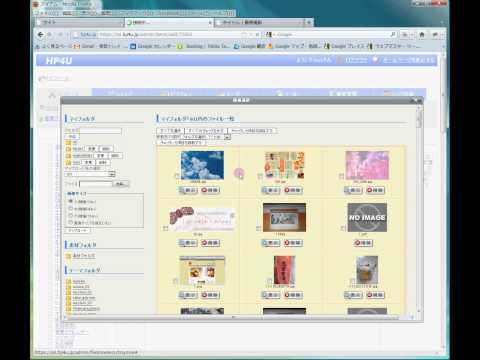View the glass drink image
480x360 pixels.
click(x=353, y=295)
